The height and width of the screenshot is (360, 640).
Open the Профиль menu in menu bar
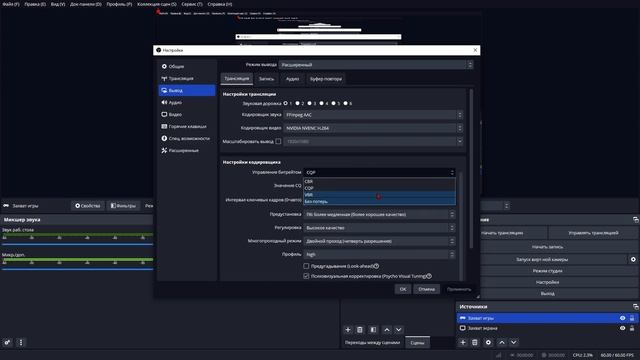pyautogui.click(x=119, y=4)
